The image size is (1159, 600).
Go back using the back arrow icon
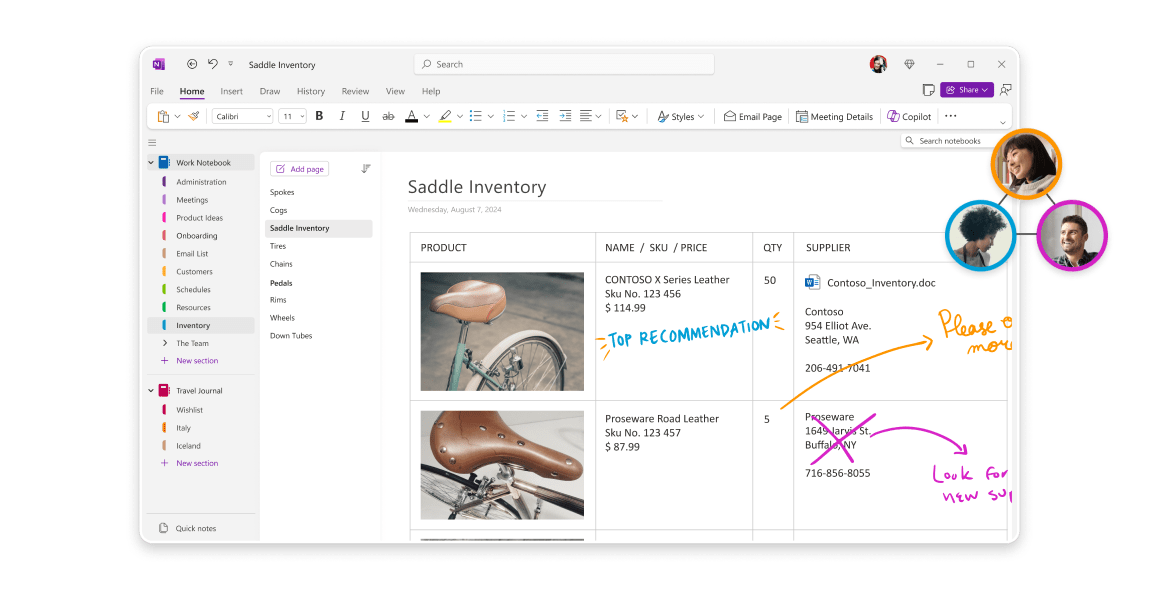pos(192,64)
